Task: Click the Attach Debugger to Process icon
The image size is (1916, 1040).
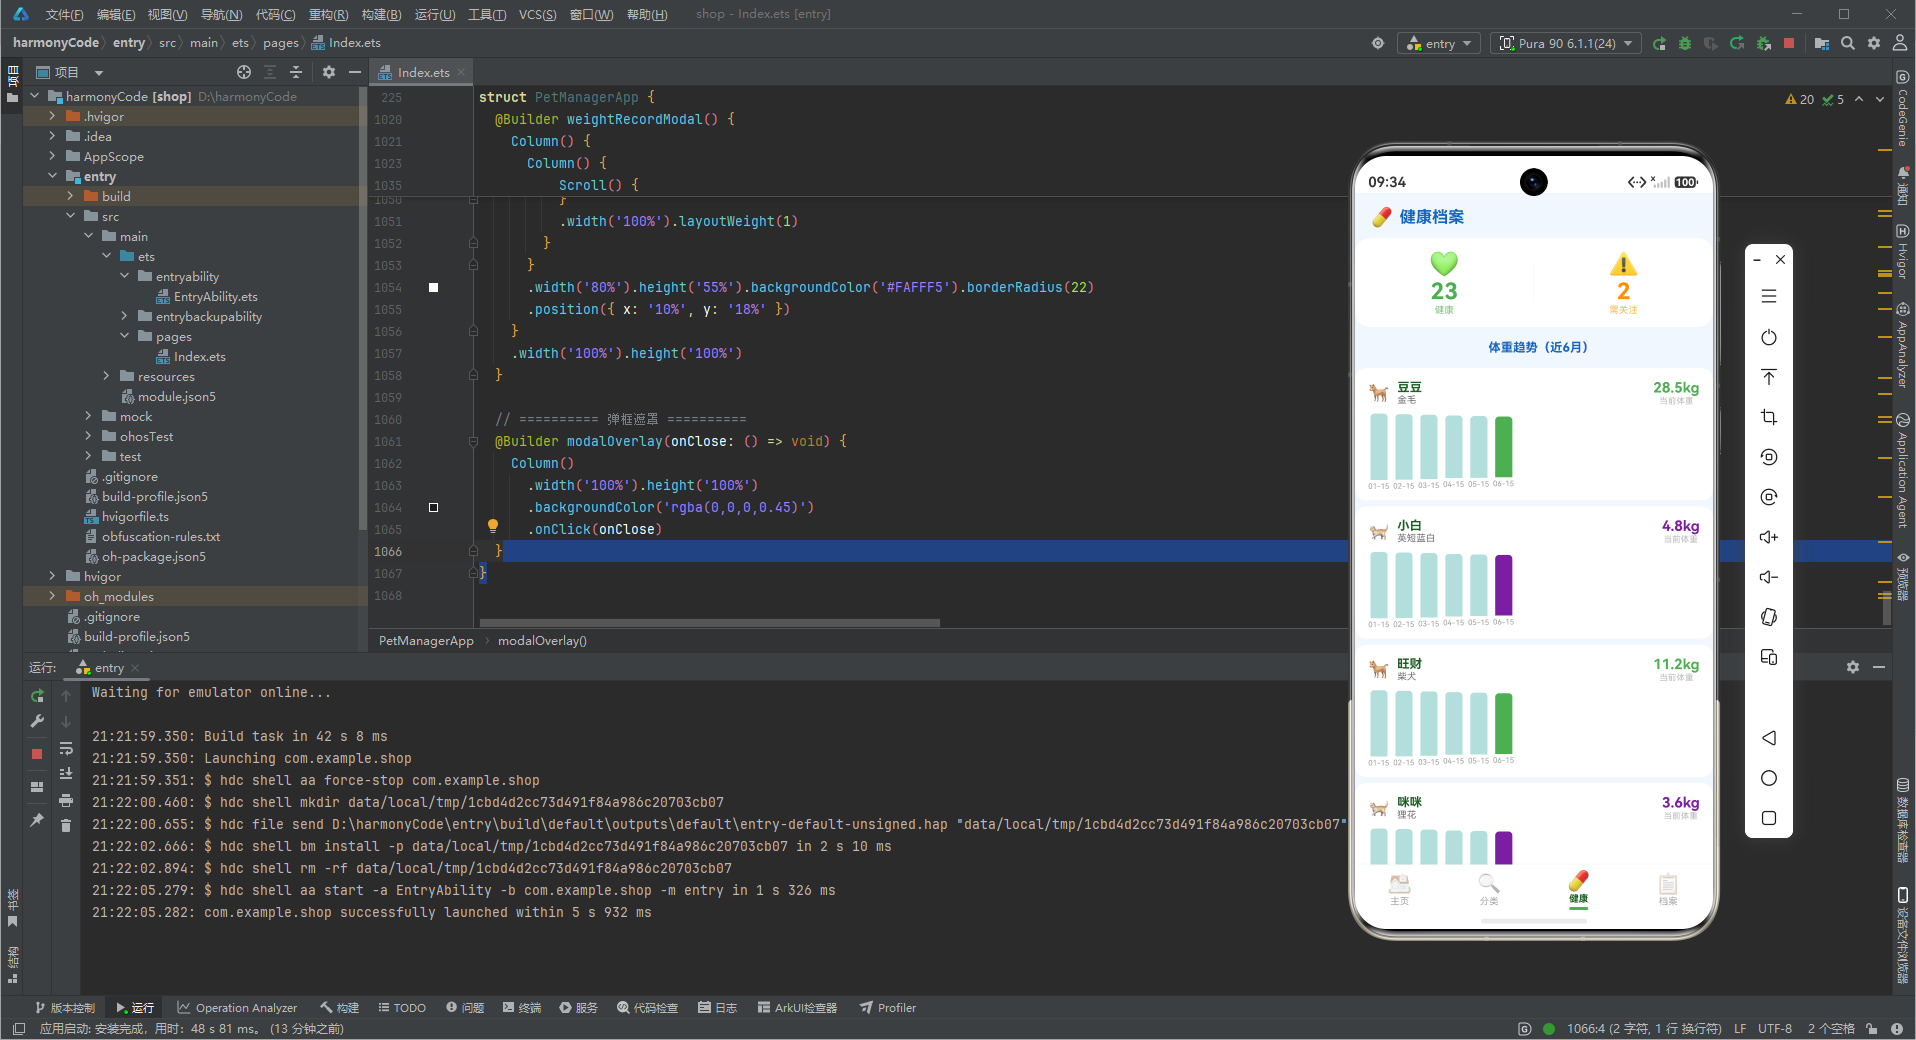Action: point(1763,43)
